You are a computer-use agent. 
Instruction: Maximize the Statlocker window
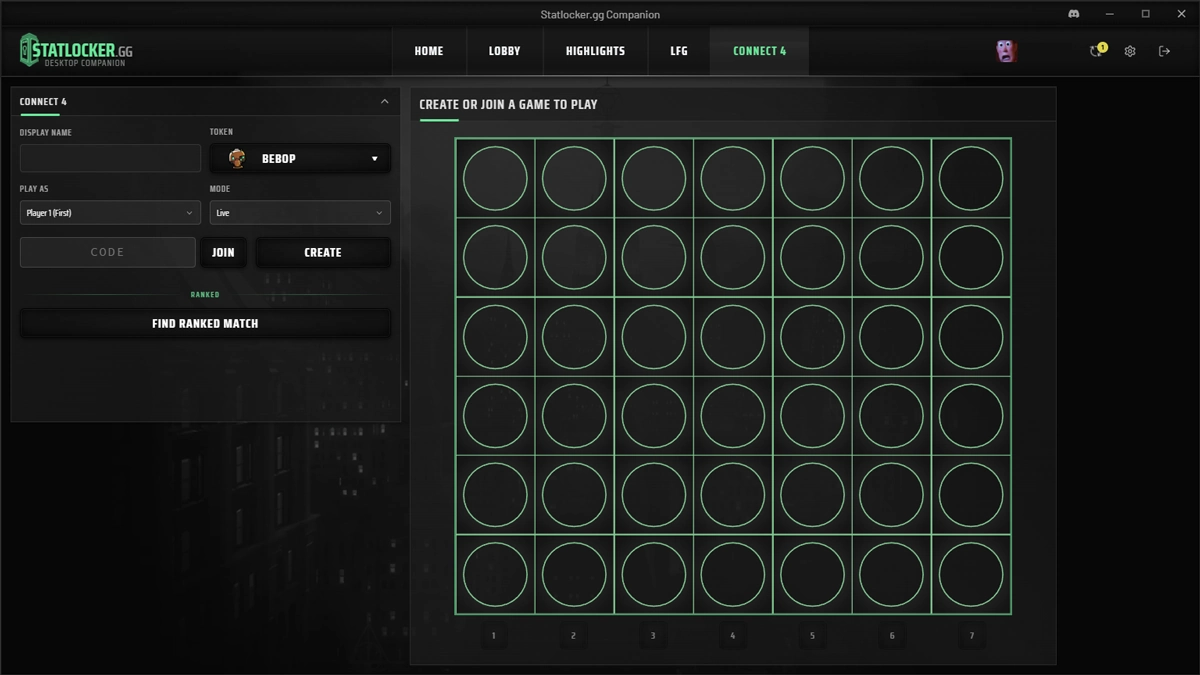1146,14
